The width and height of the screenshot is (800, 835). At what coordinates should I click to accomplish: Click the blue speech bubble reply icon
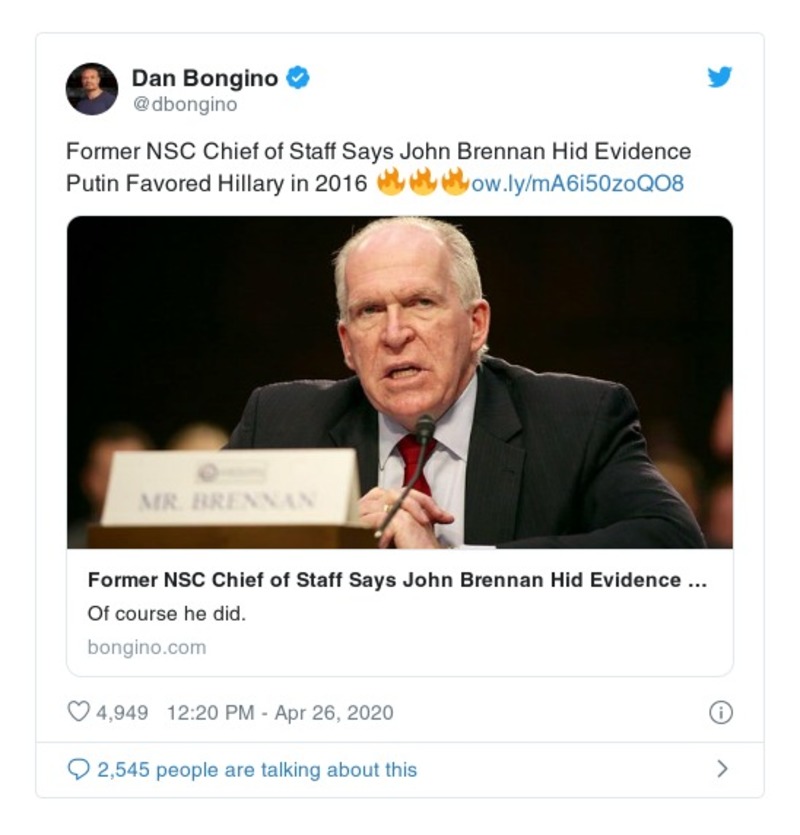point(78,769)
